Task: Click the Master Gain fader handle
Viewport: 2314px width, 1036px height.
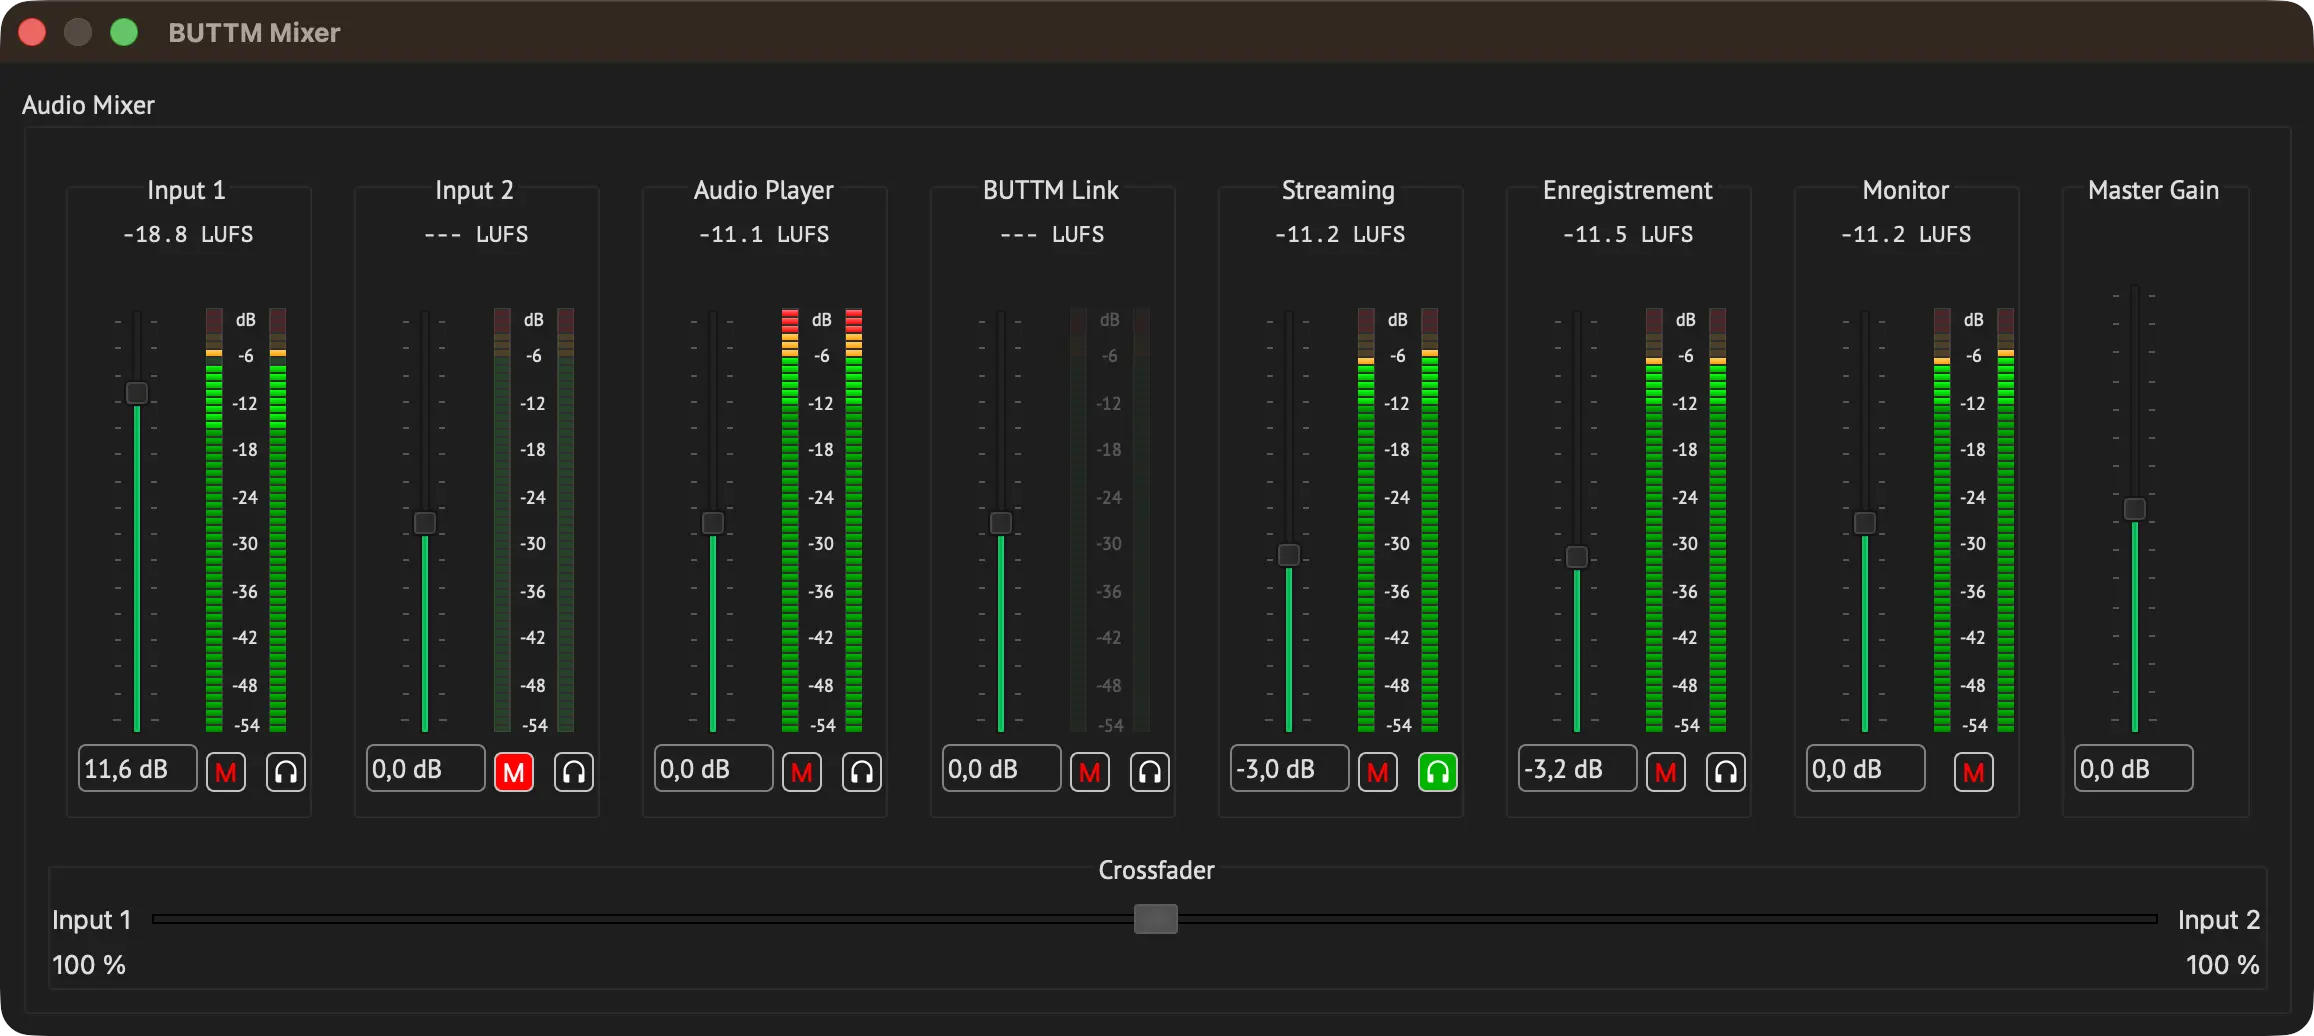Action: click(2135, 509)
